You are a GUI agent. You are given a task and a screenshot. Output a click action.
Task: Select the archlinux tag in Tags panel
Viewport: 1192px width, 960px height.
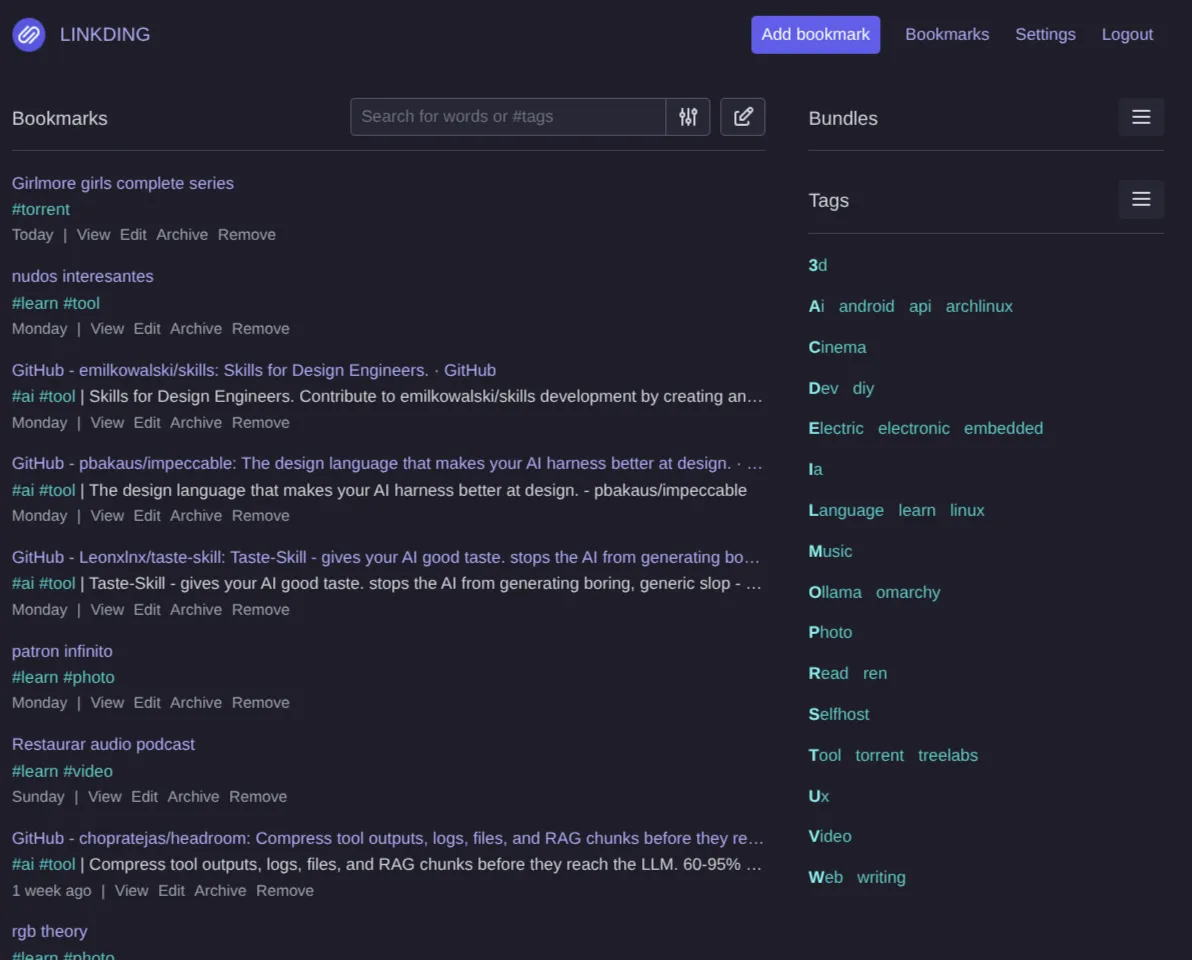pyautogui.click(x=978, y=306)
